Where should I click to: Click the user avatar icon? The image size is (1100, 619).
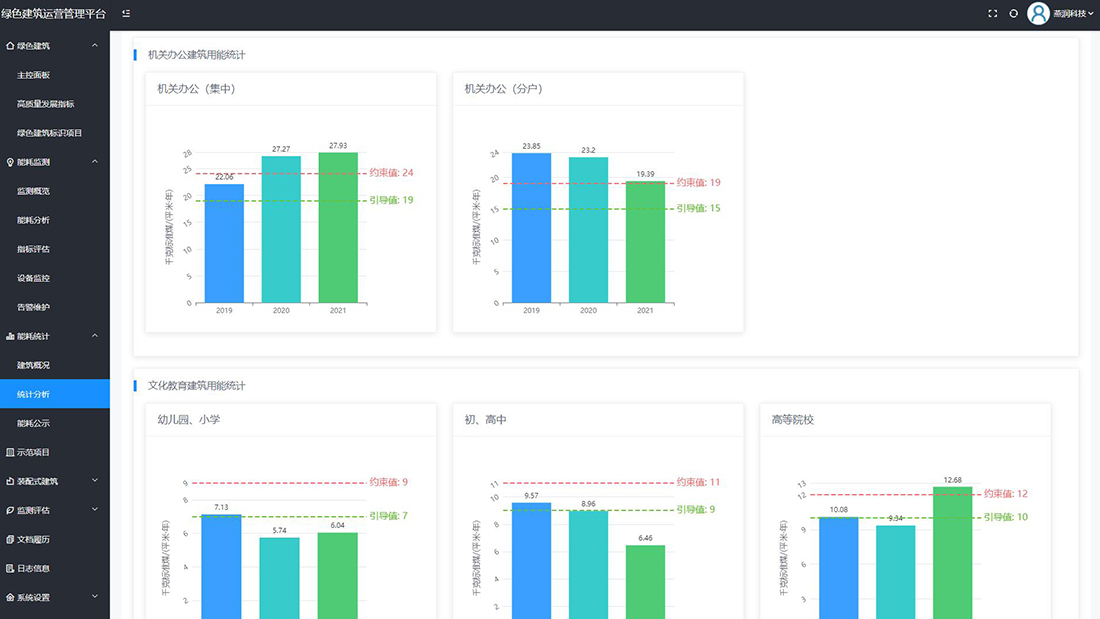coord(1038,14)
